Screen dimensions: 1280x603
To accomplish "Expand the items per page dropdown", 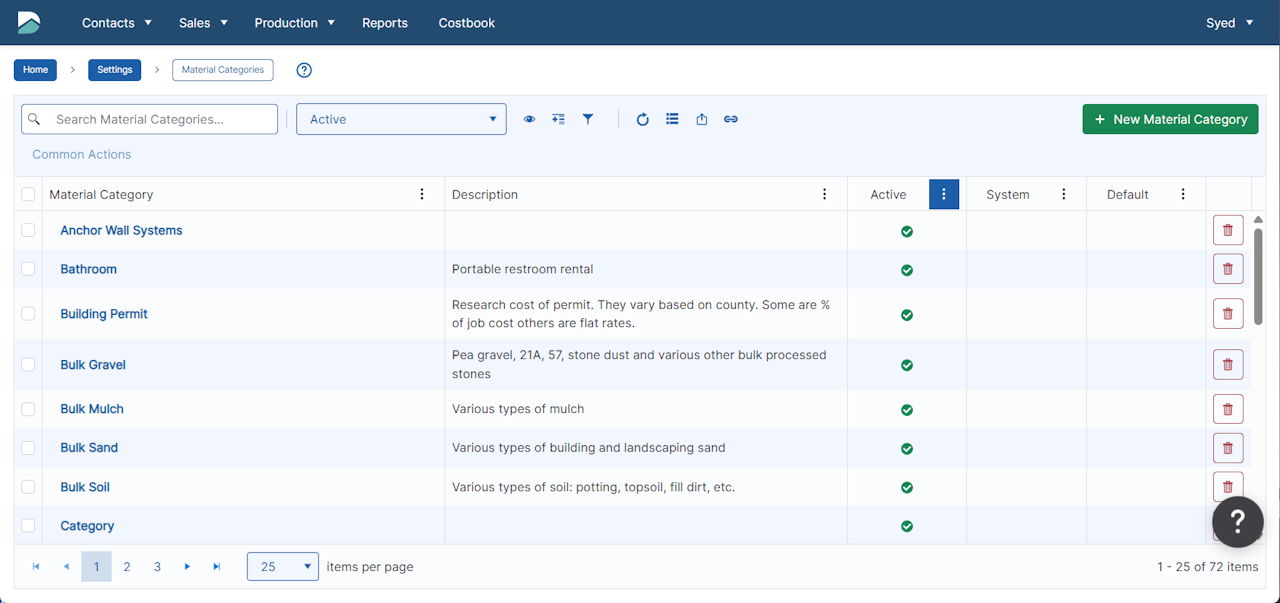I will tap(283, 567).
